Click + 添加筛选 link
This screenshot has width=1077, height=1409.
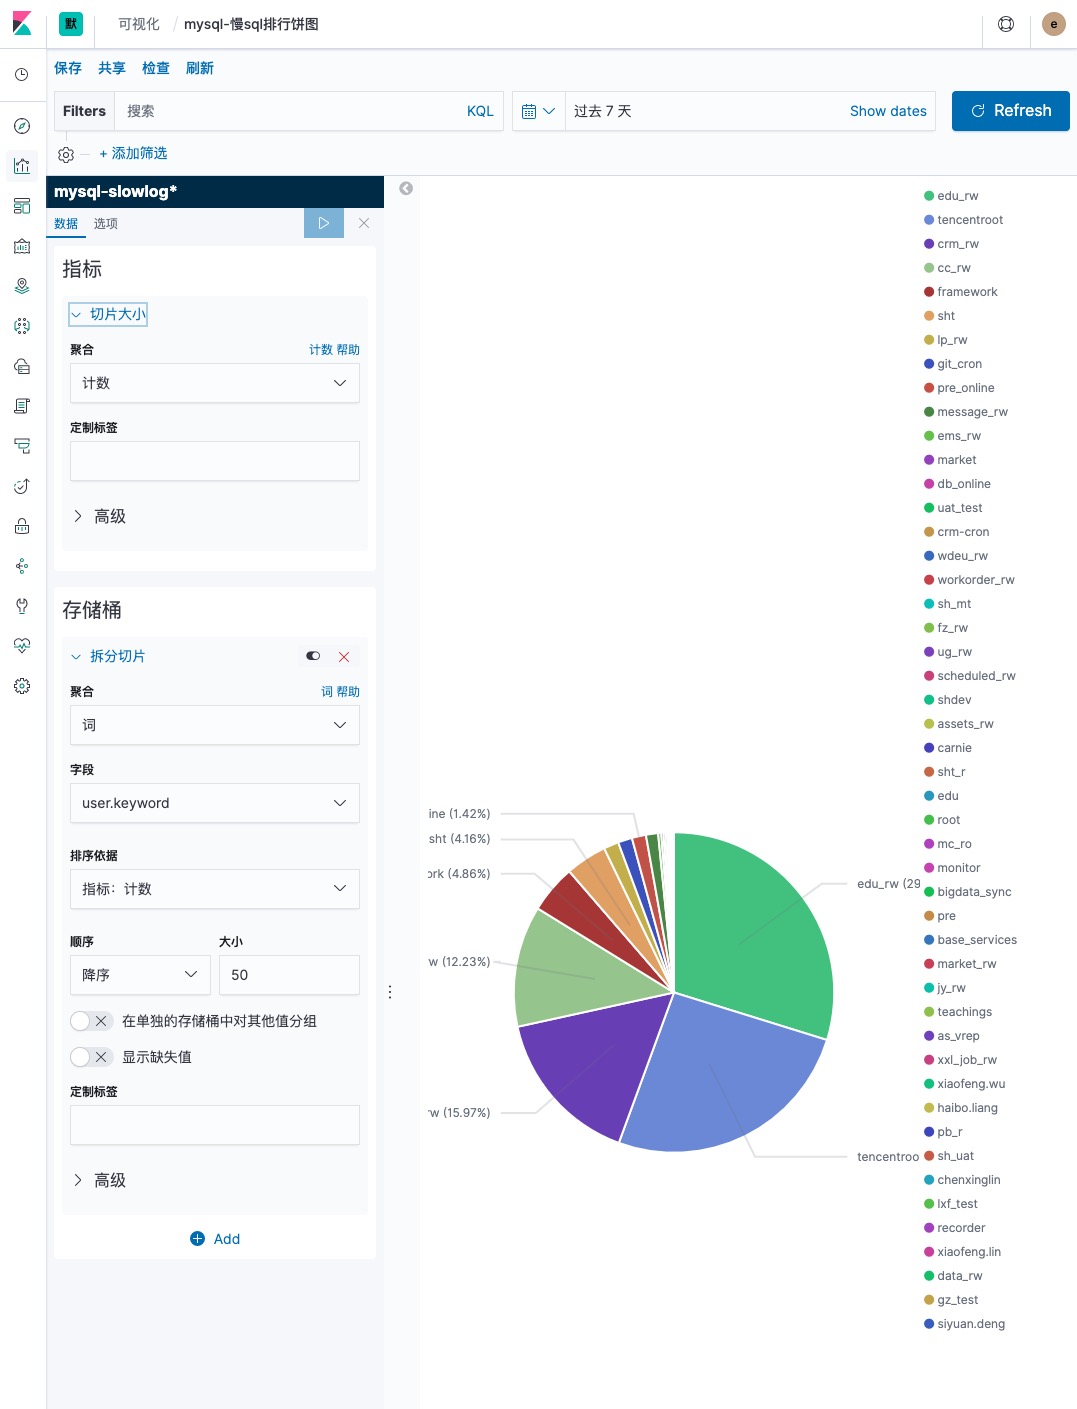point(133,153)
